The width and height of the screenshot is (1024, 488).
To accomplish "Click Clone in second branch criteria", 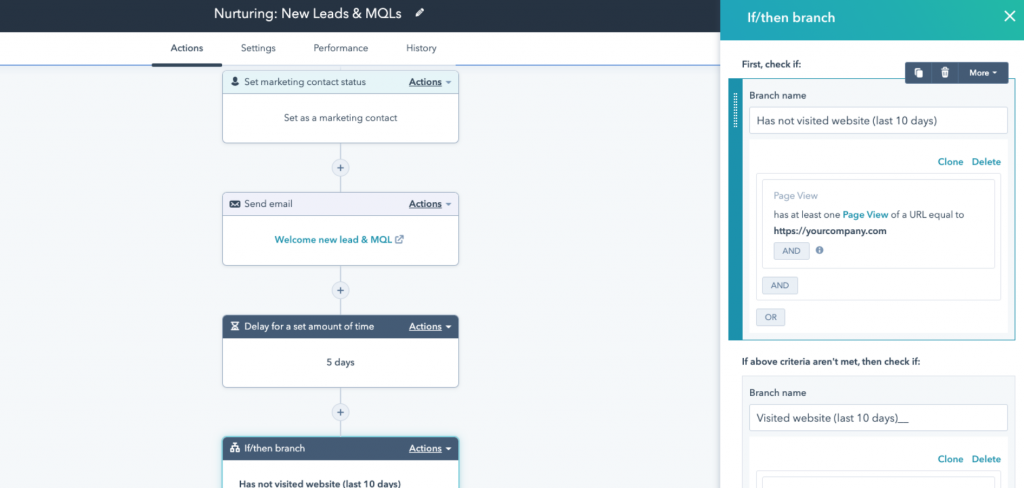I will [950, 459].
